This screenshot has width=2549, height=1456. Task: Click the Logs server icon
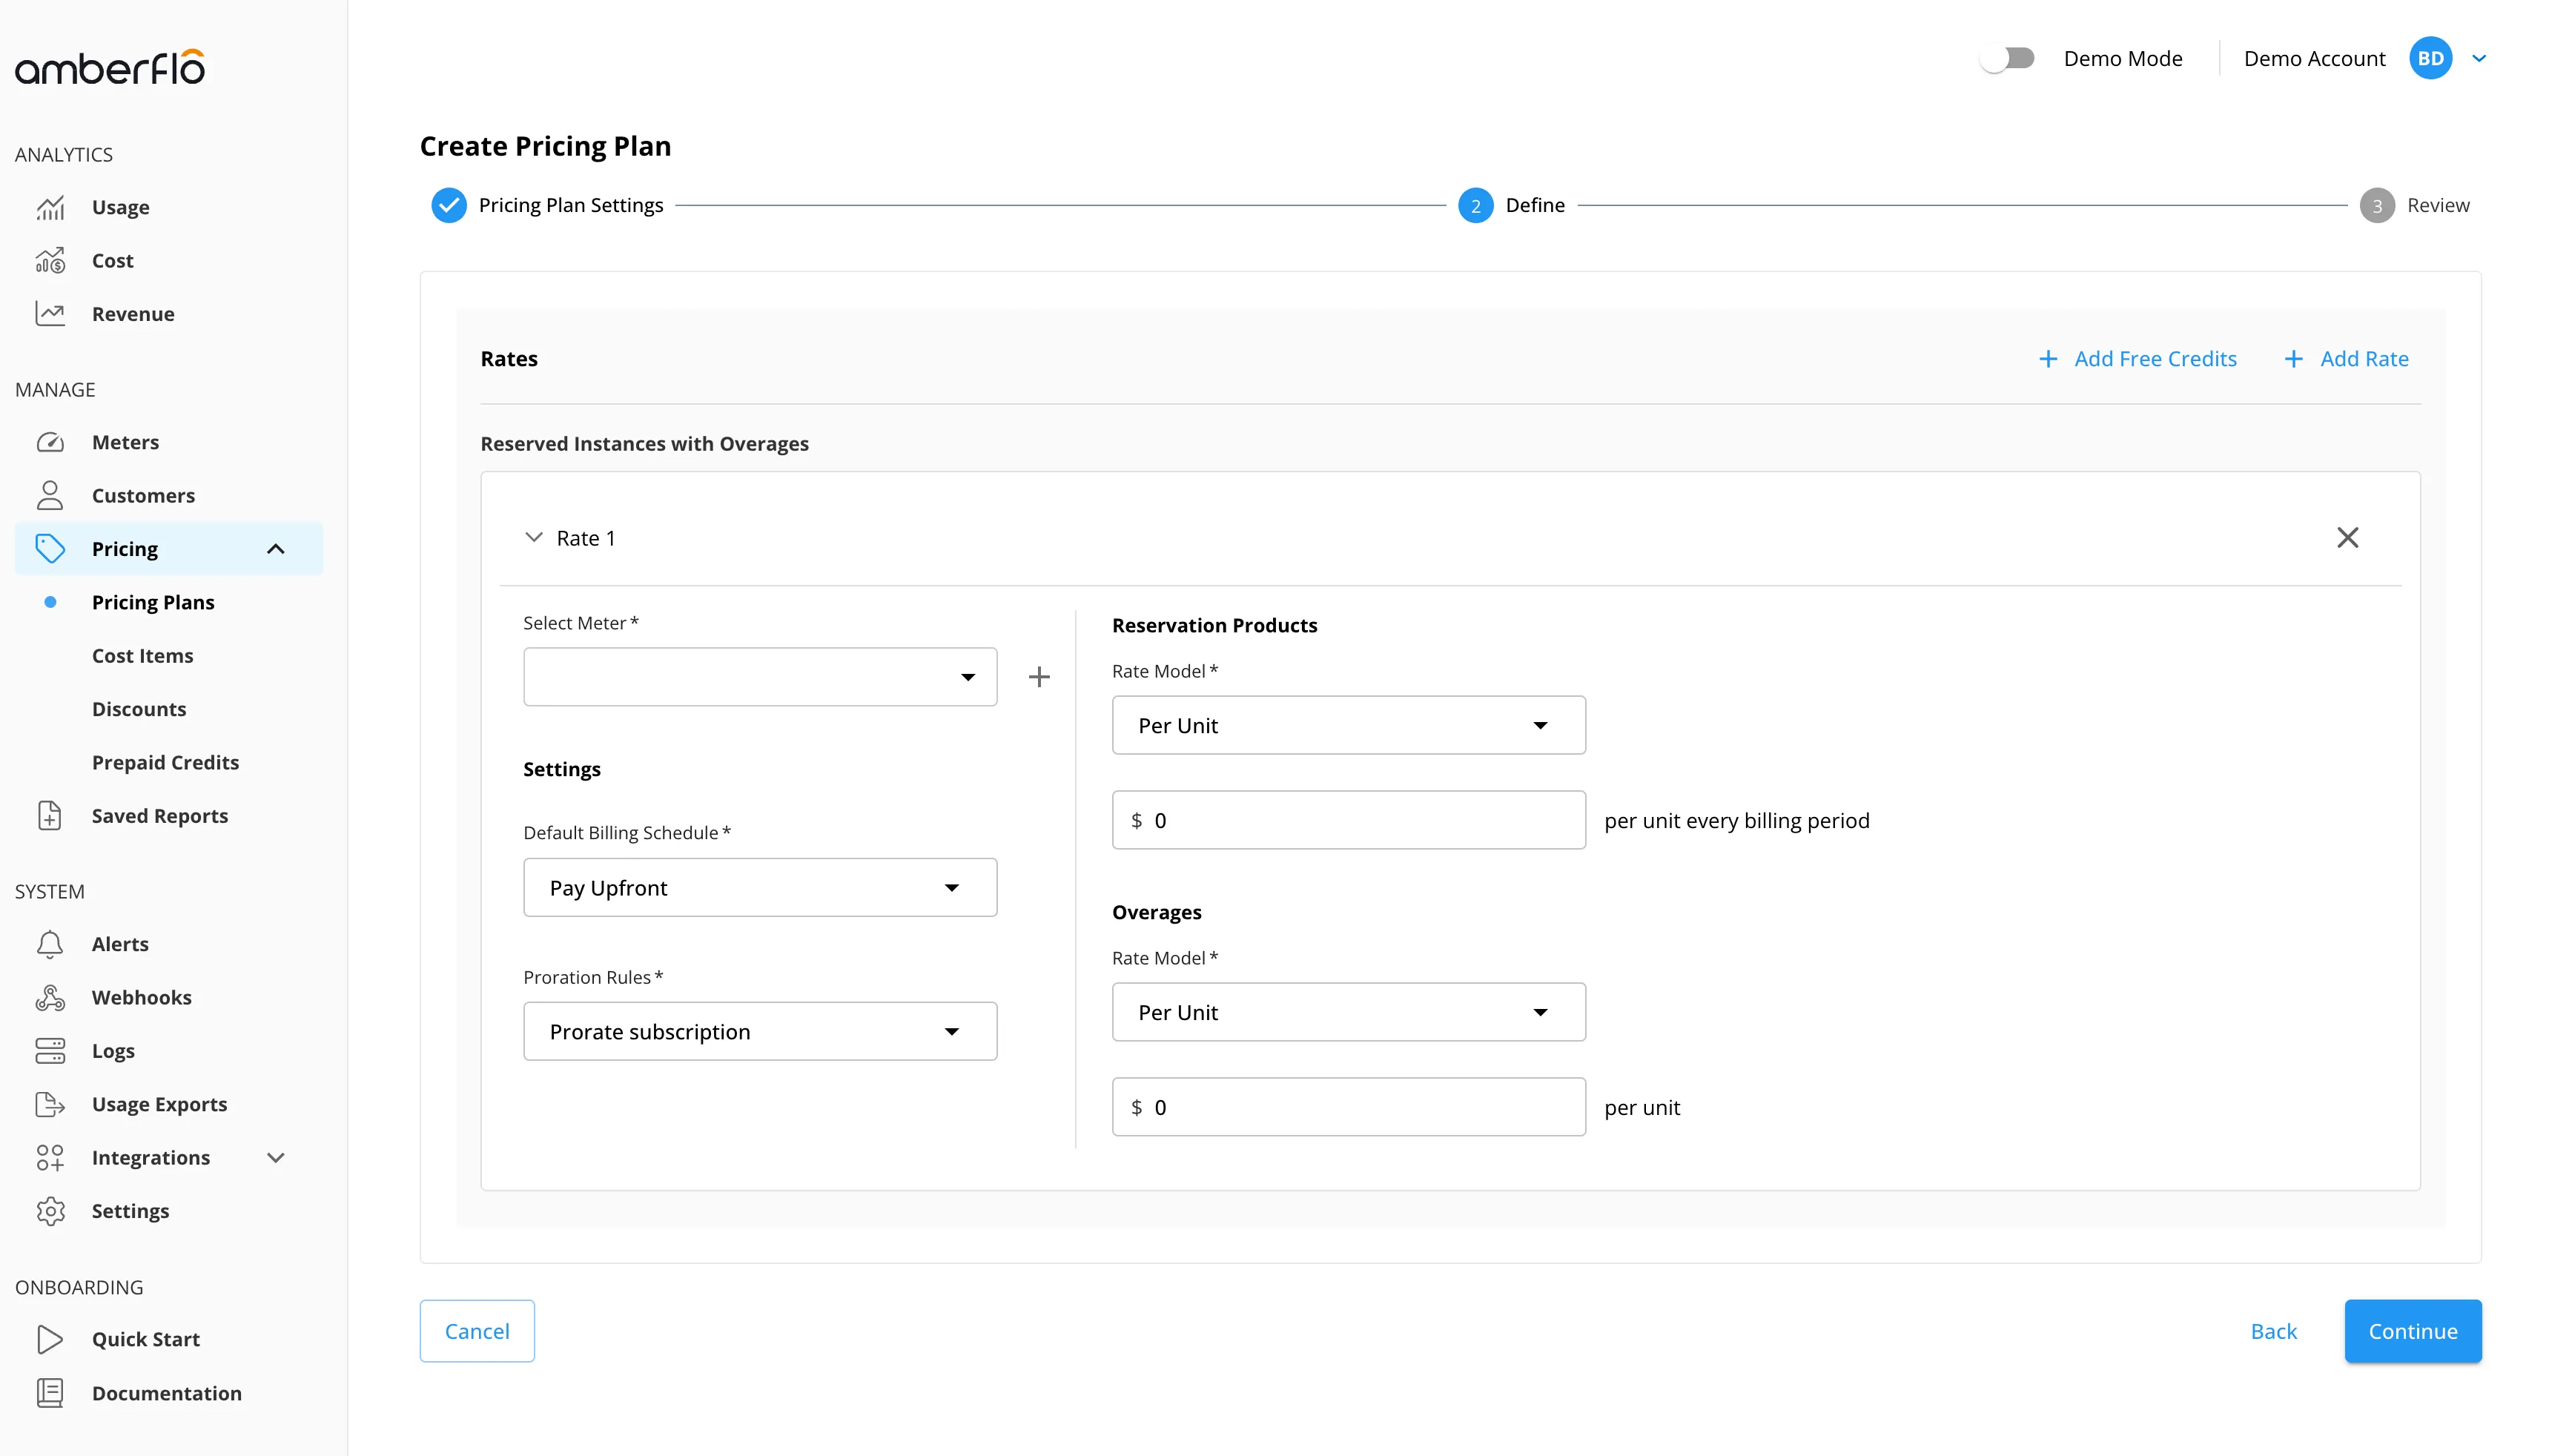50,1050
